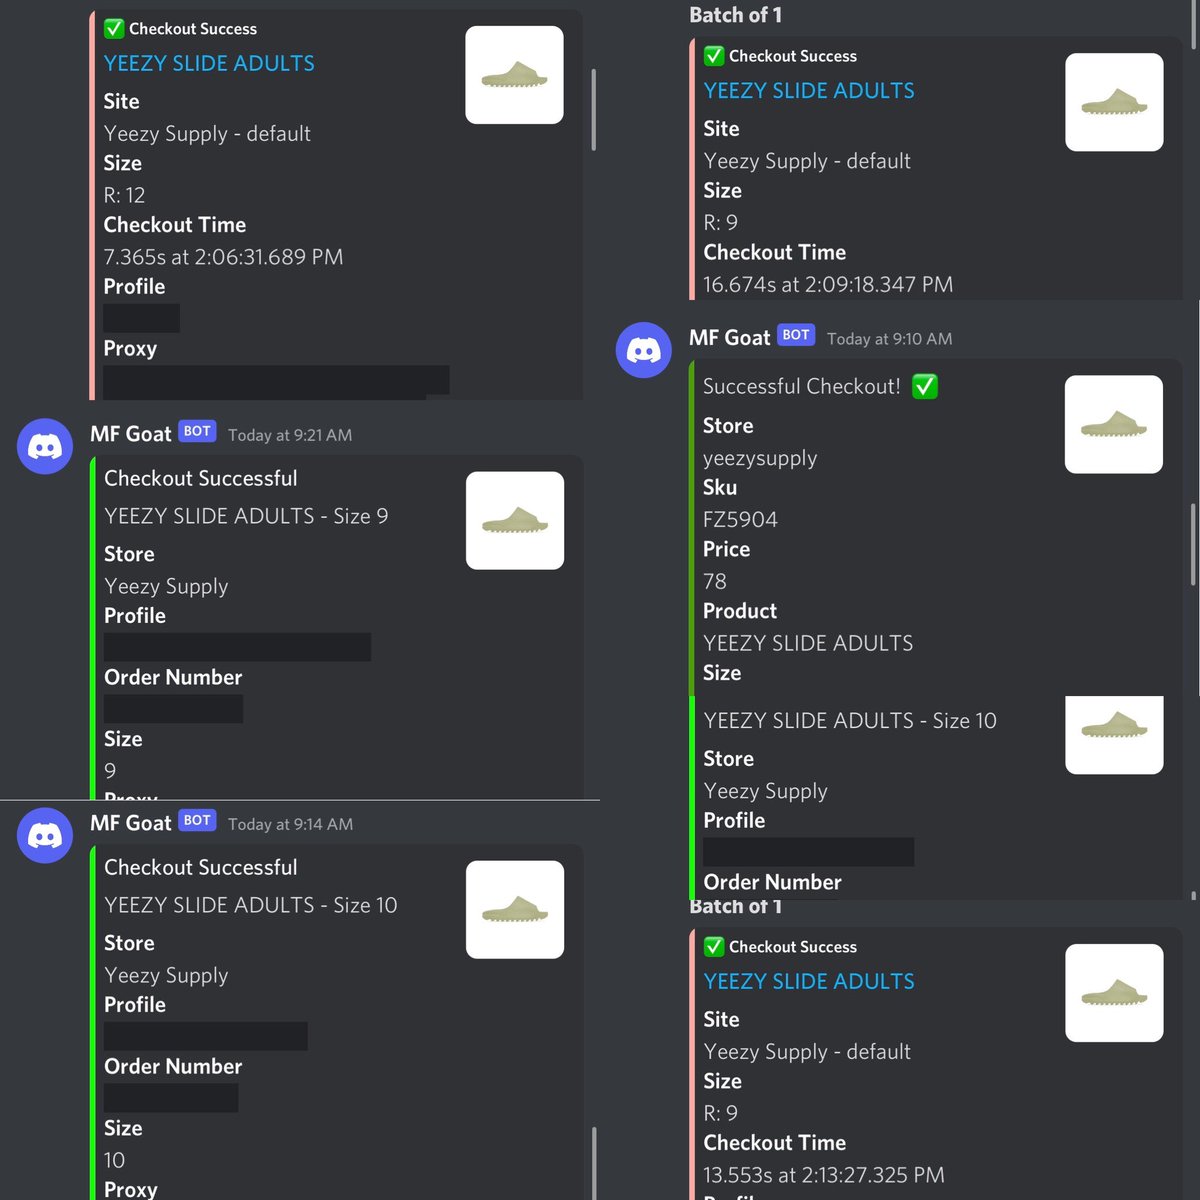Click redacted profile field in Size 9 embed
1200x1200 pixels.
coord(237,647)
